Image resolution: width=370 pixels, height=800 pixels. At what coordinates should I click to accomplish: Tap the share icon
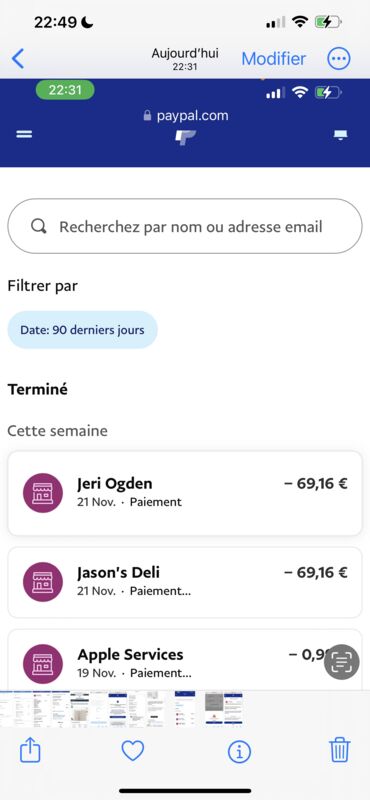point(30,751)
